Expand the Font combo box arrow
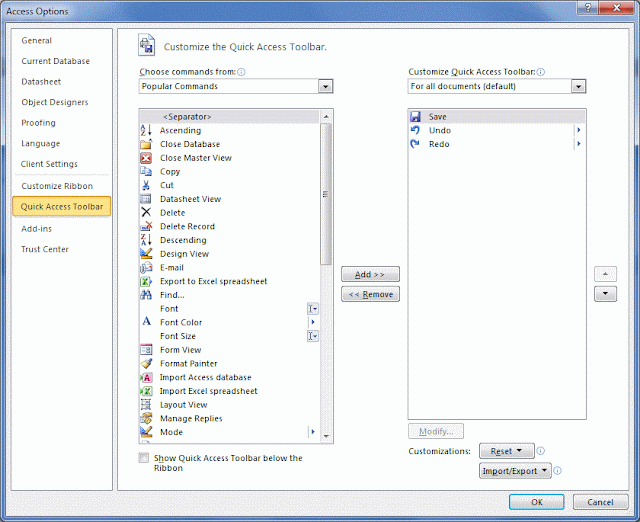This screenshot has height=522, width=640. tap(313, 309)
